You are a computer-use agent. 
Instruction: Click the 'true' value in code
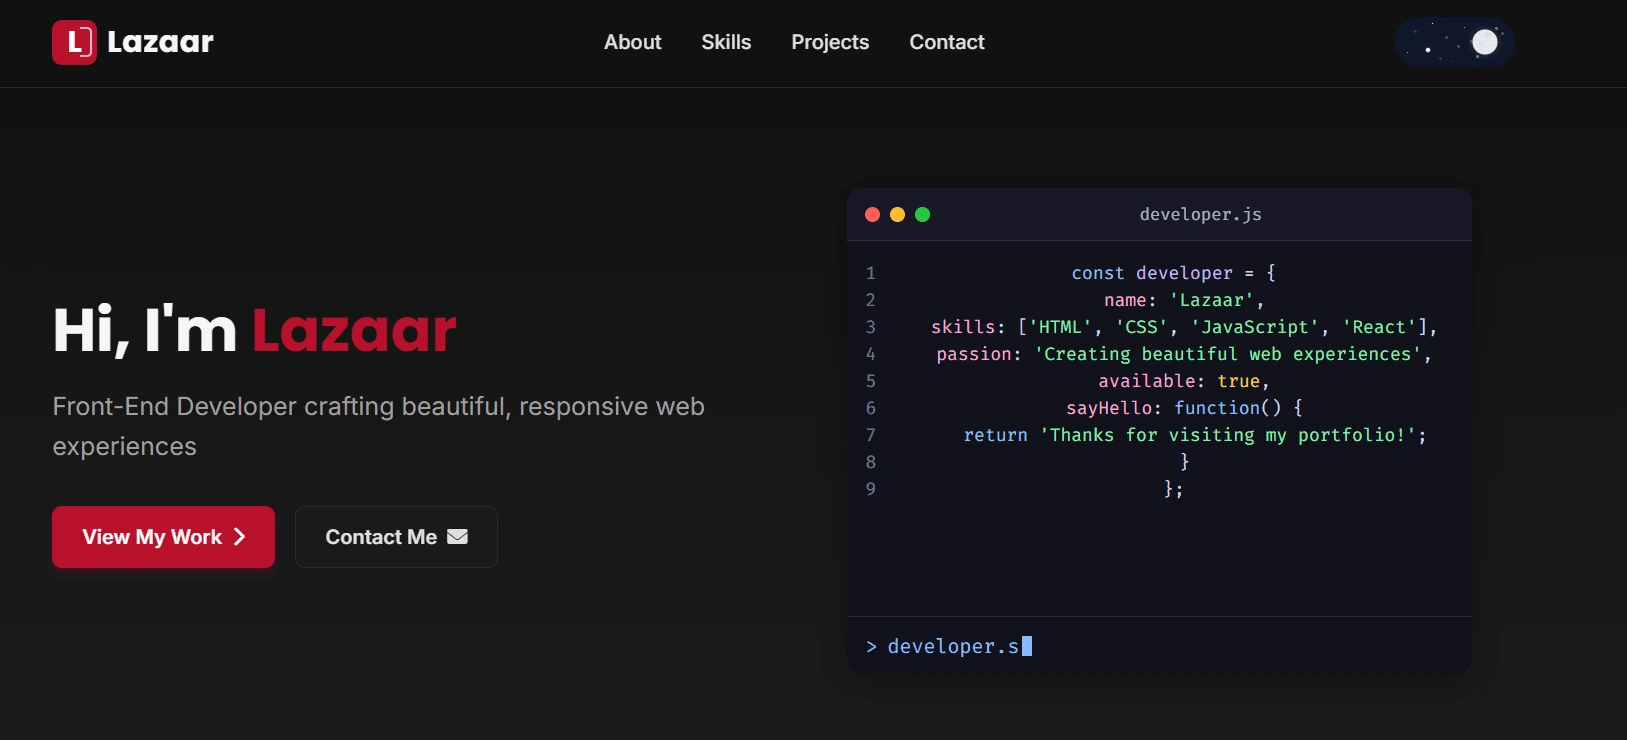point(1238,381)
